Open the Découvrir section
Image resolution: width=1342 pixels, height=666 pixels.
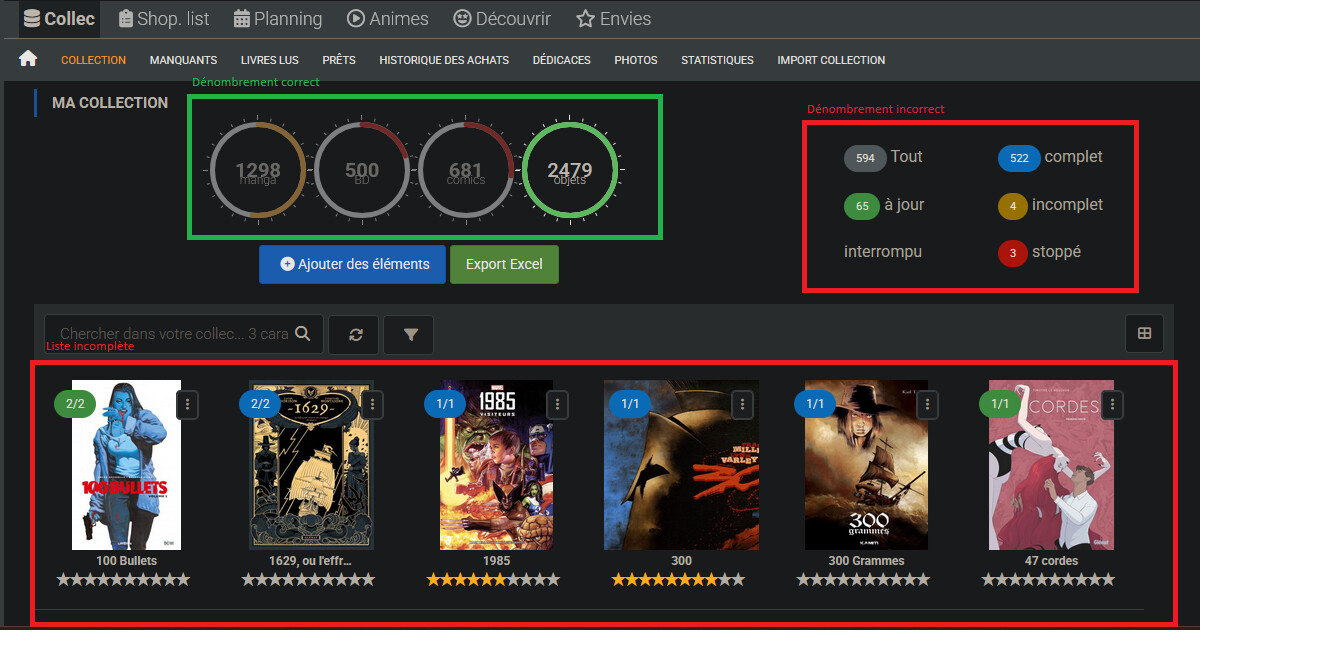click(x=502, y=19)
